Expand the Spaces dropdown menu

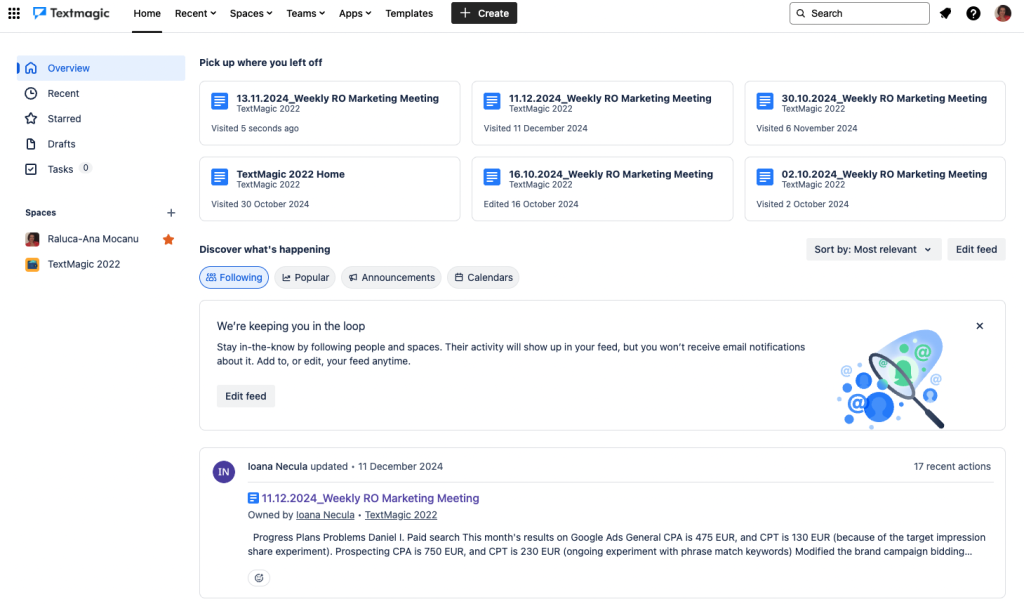click(251, 13)
